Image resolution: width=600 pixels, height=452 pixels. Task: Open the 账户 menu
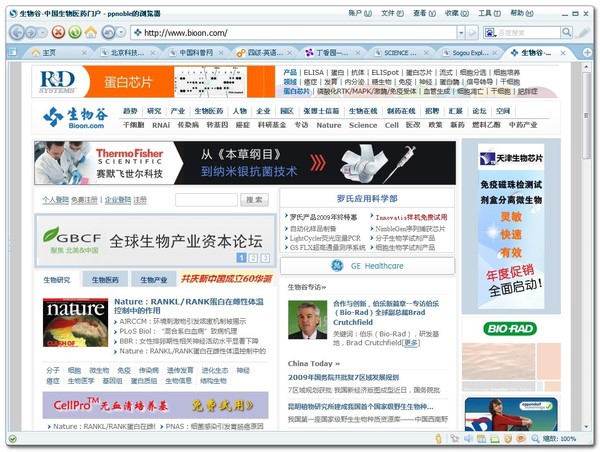[360, 13]
